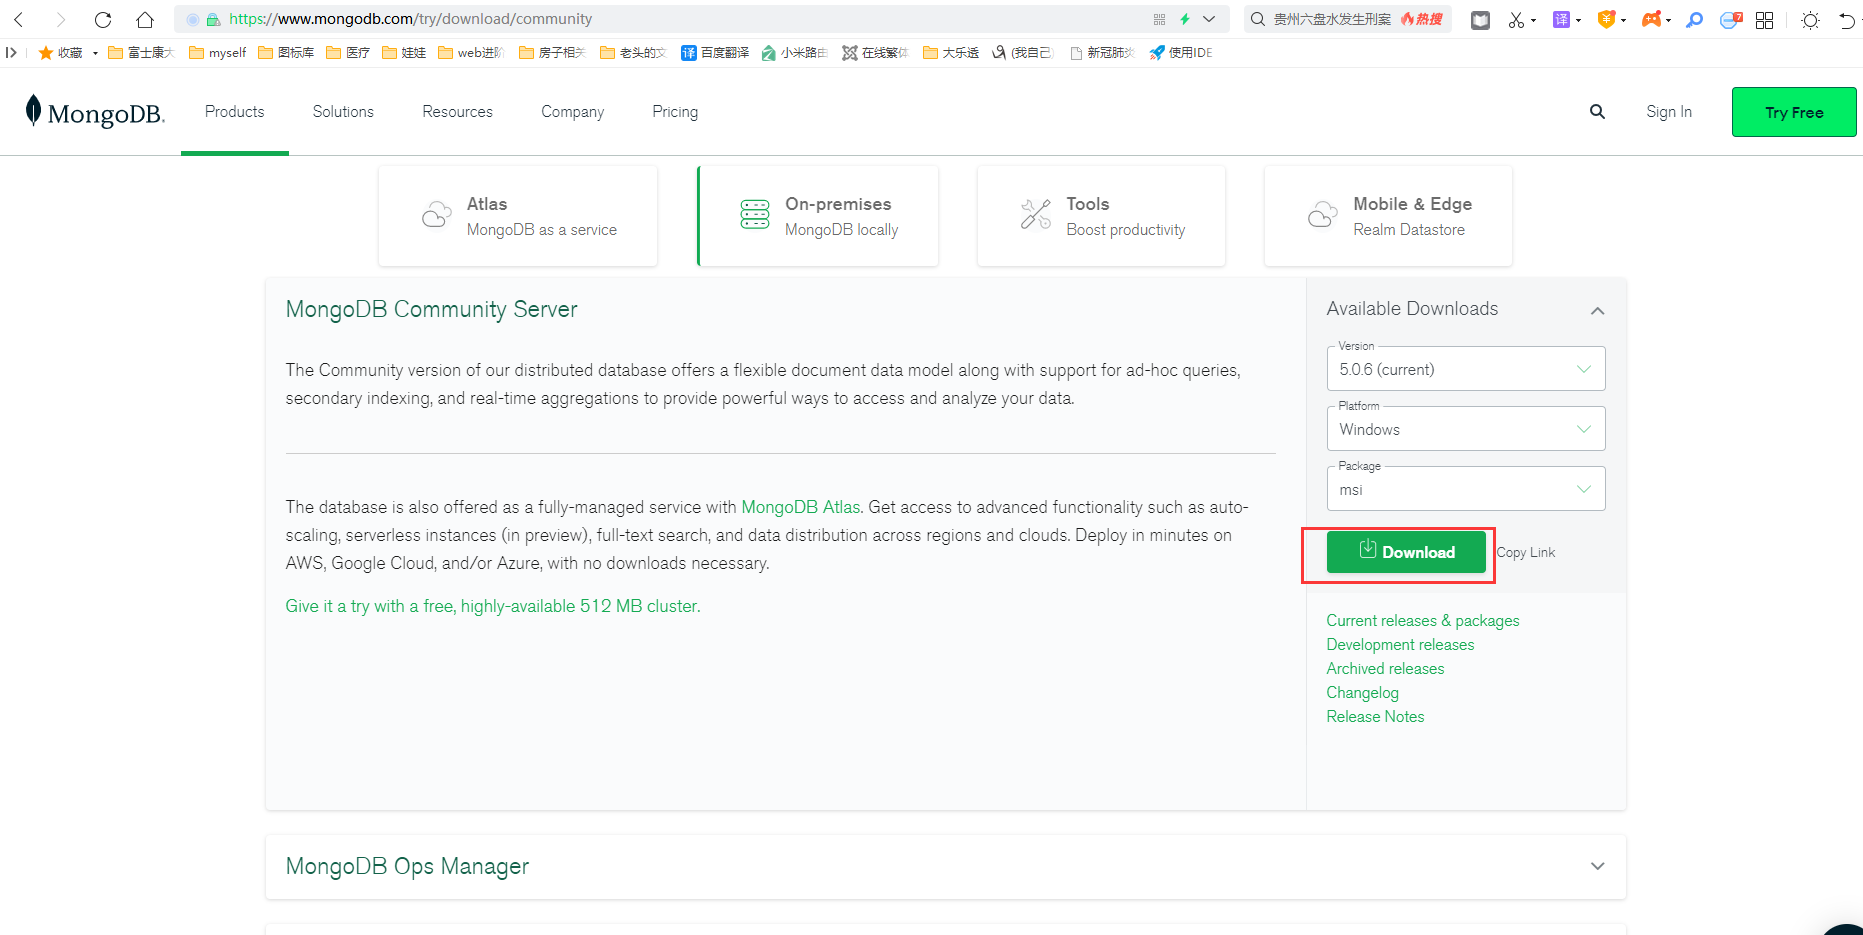Image resolution: width=1863 pixels, height=935 pixels.
Task: Click the browser search box text
Action: pos(1332,19)
